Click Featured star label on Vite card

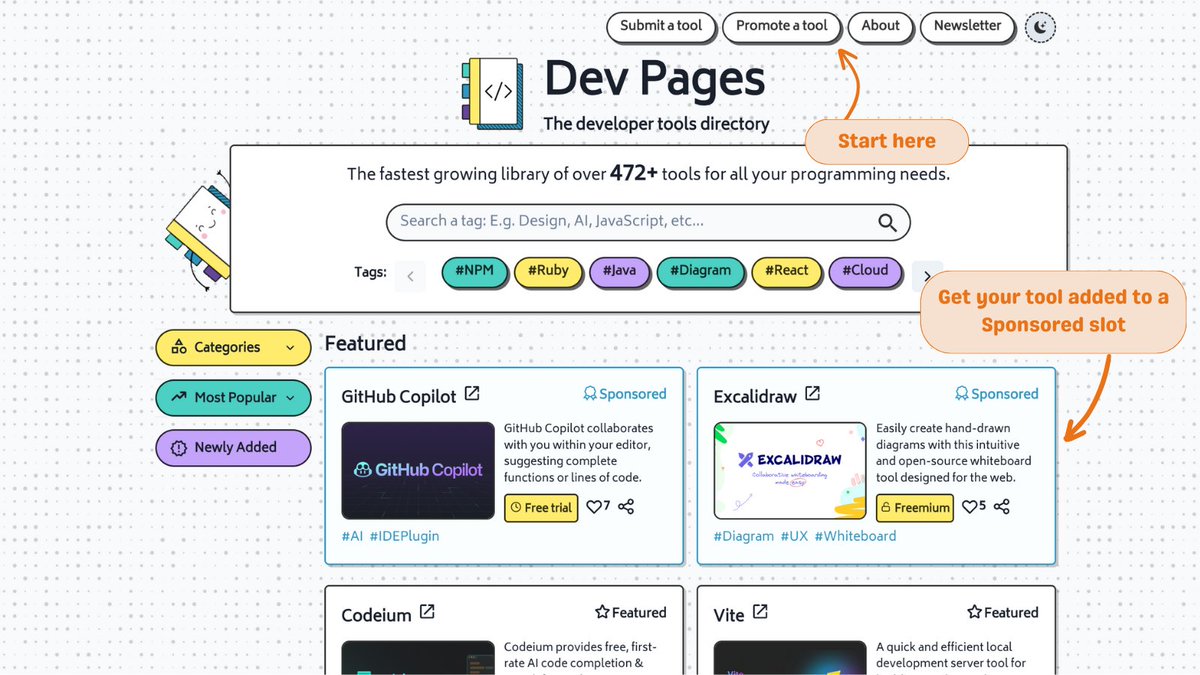[x=1003, y=612]
